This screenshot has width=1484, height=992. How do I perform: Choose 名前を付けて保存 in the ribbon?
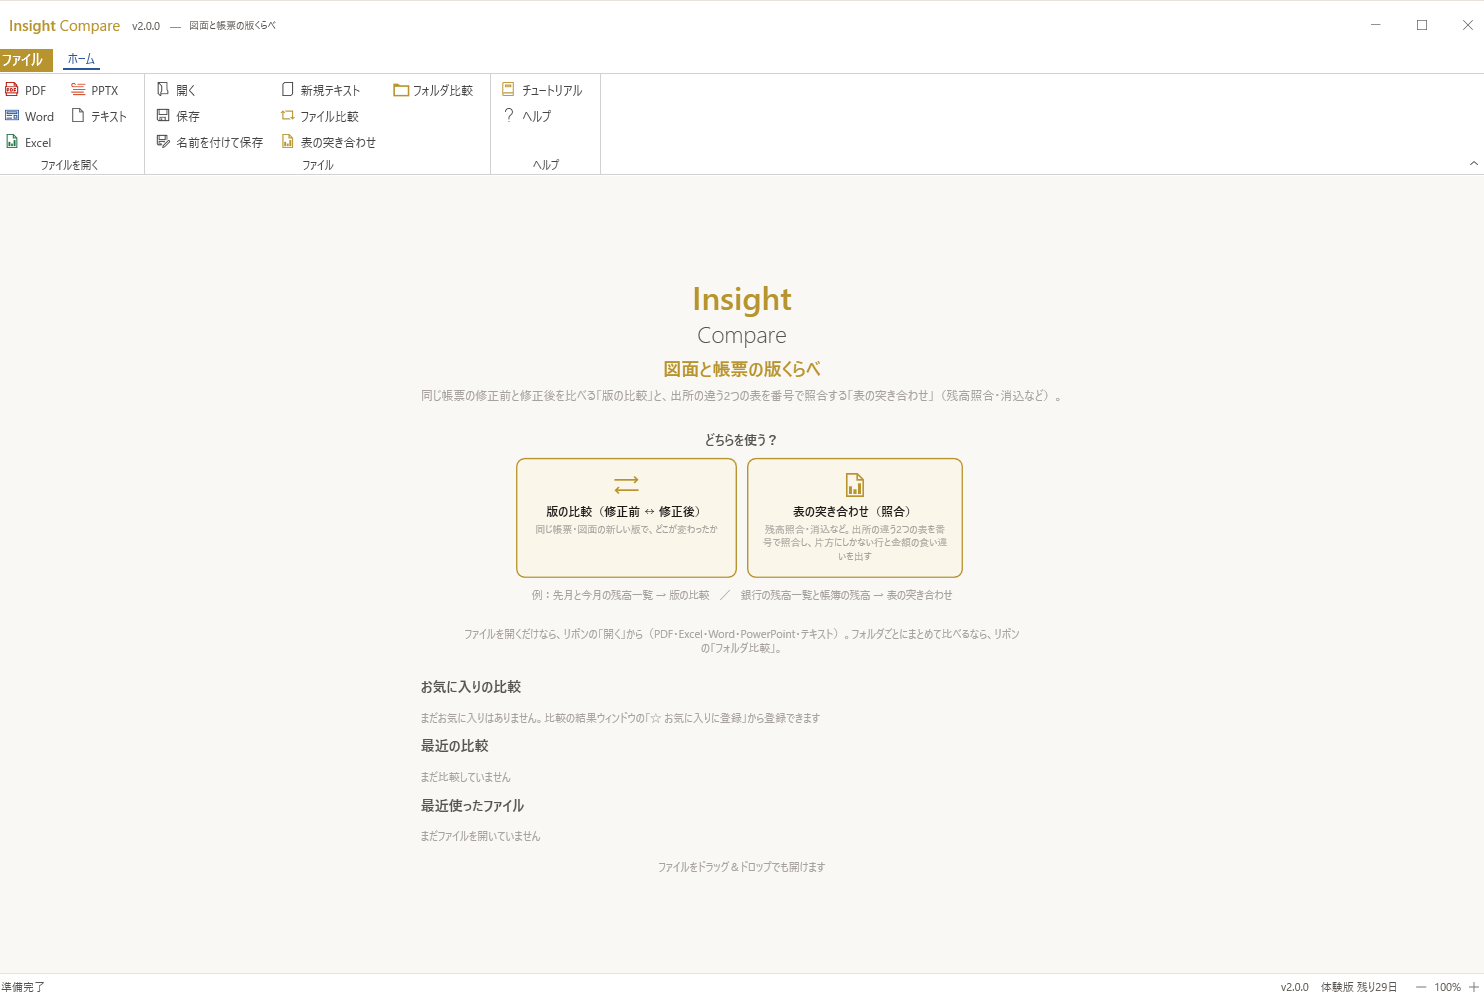click(x=210, y=142)
